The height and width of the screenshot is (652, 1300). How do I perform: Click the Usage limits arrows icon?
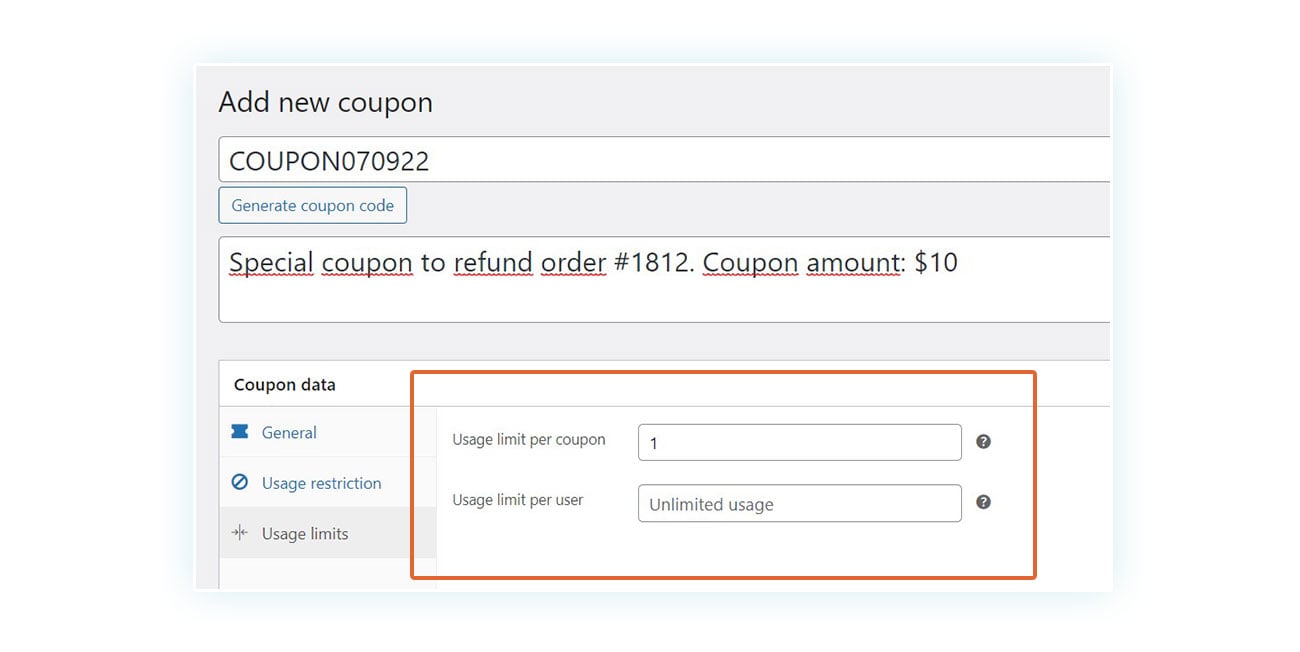click(x=240, y=533)
